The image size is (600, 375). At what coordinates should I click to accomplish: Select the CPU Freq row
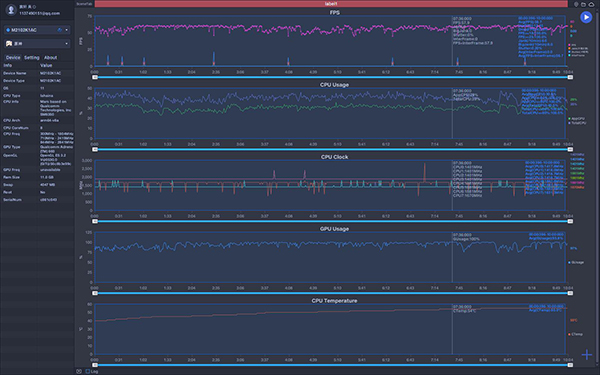[37, 138]
